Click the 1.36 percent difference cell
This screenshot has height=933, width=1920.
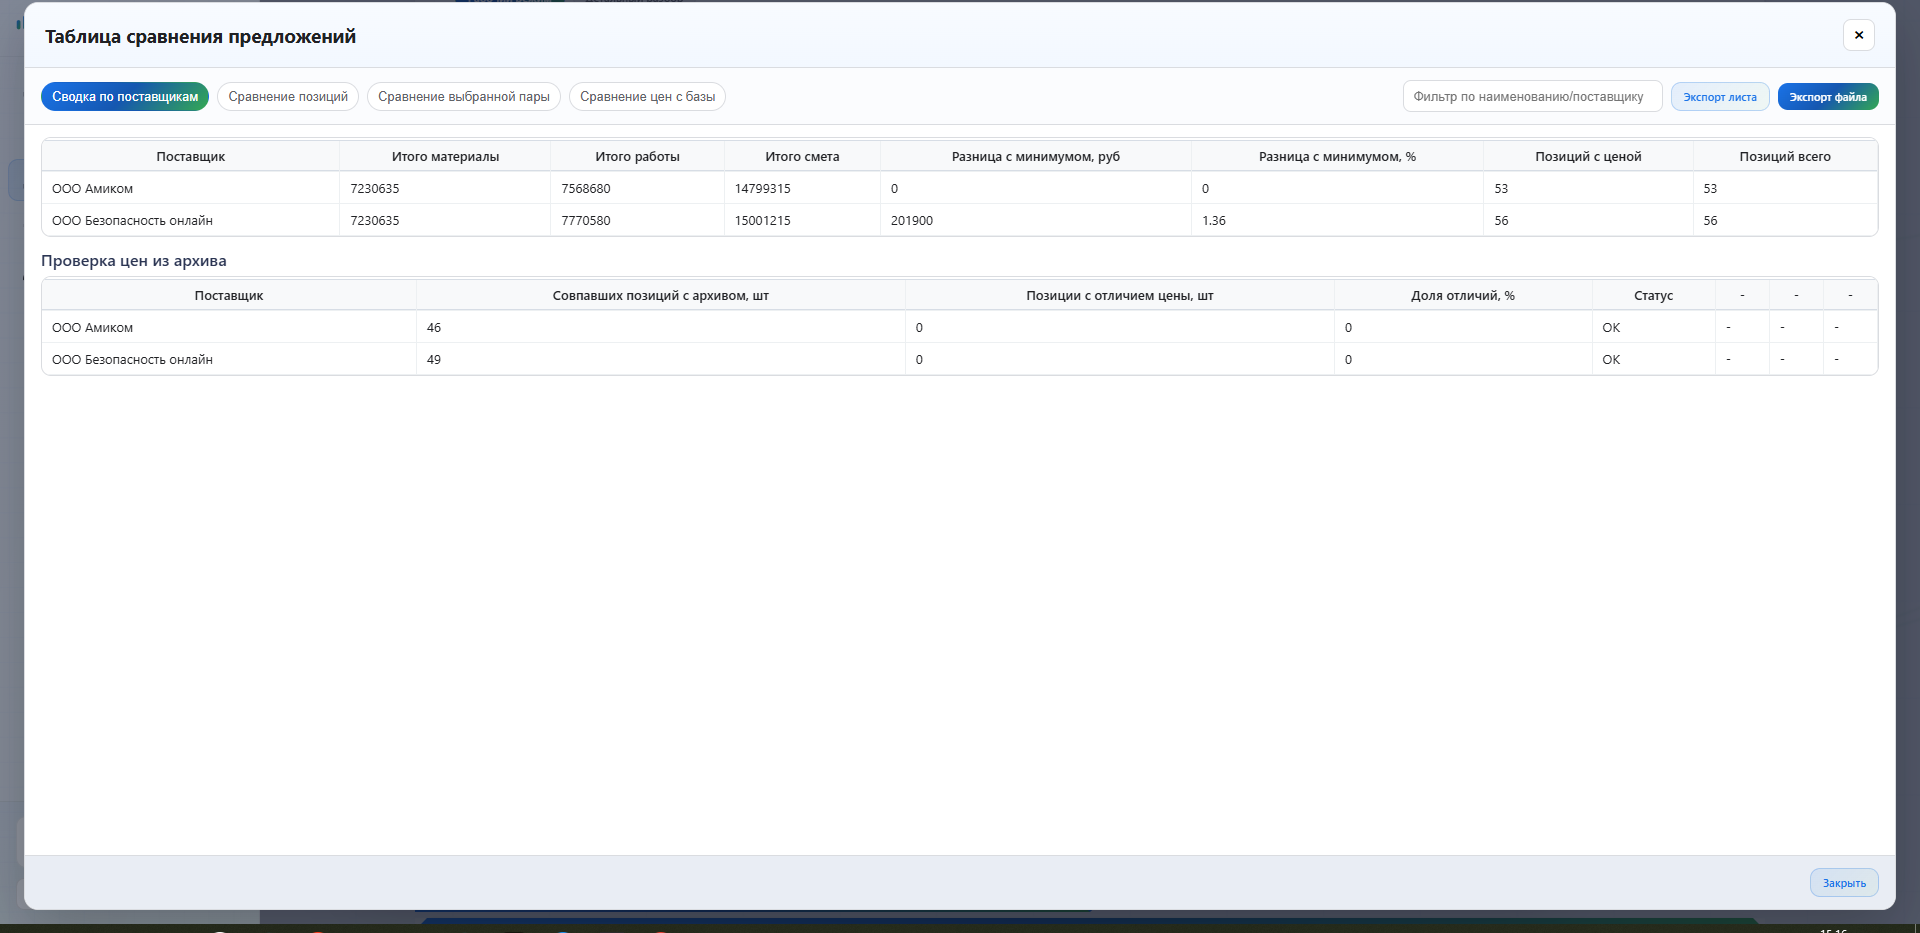click(1337, 221)
